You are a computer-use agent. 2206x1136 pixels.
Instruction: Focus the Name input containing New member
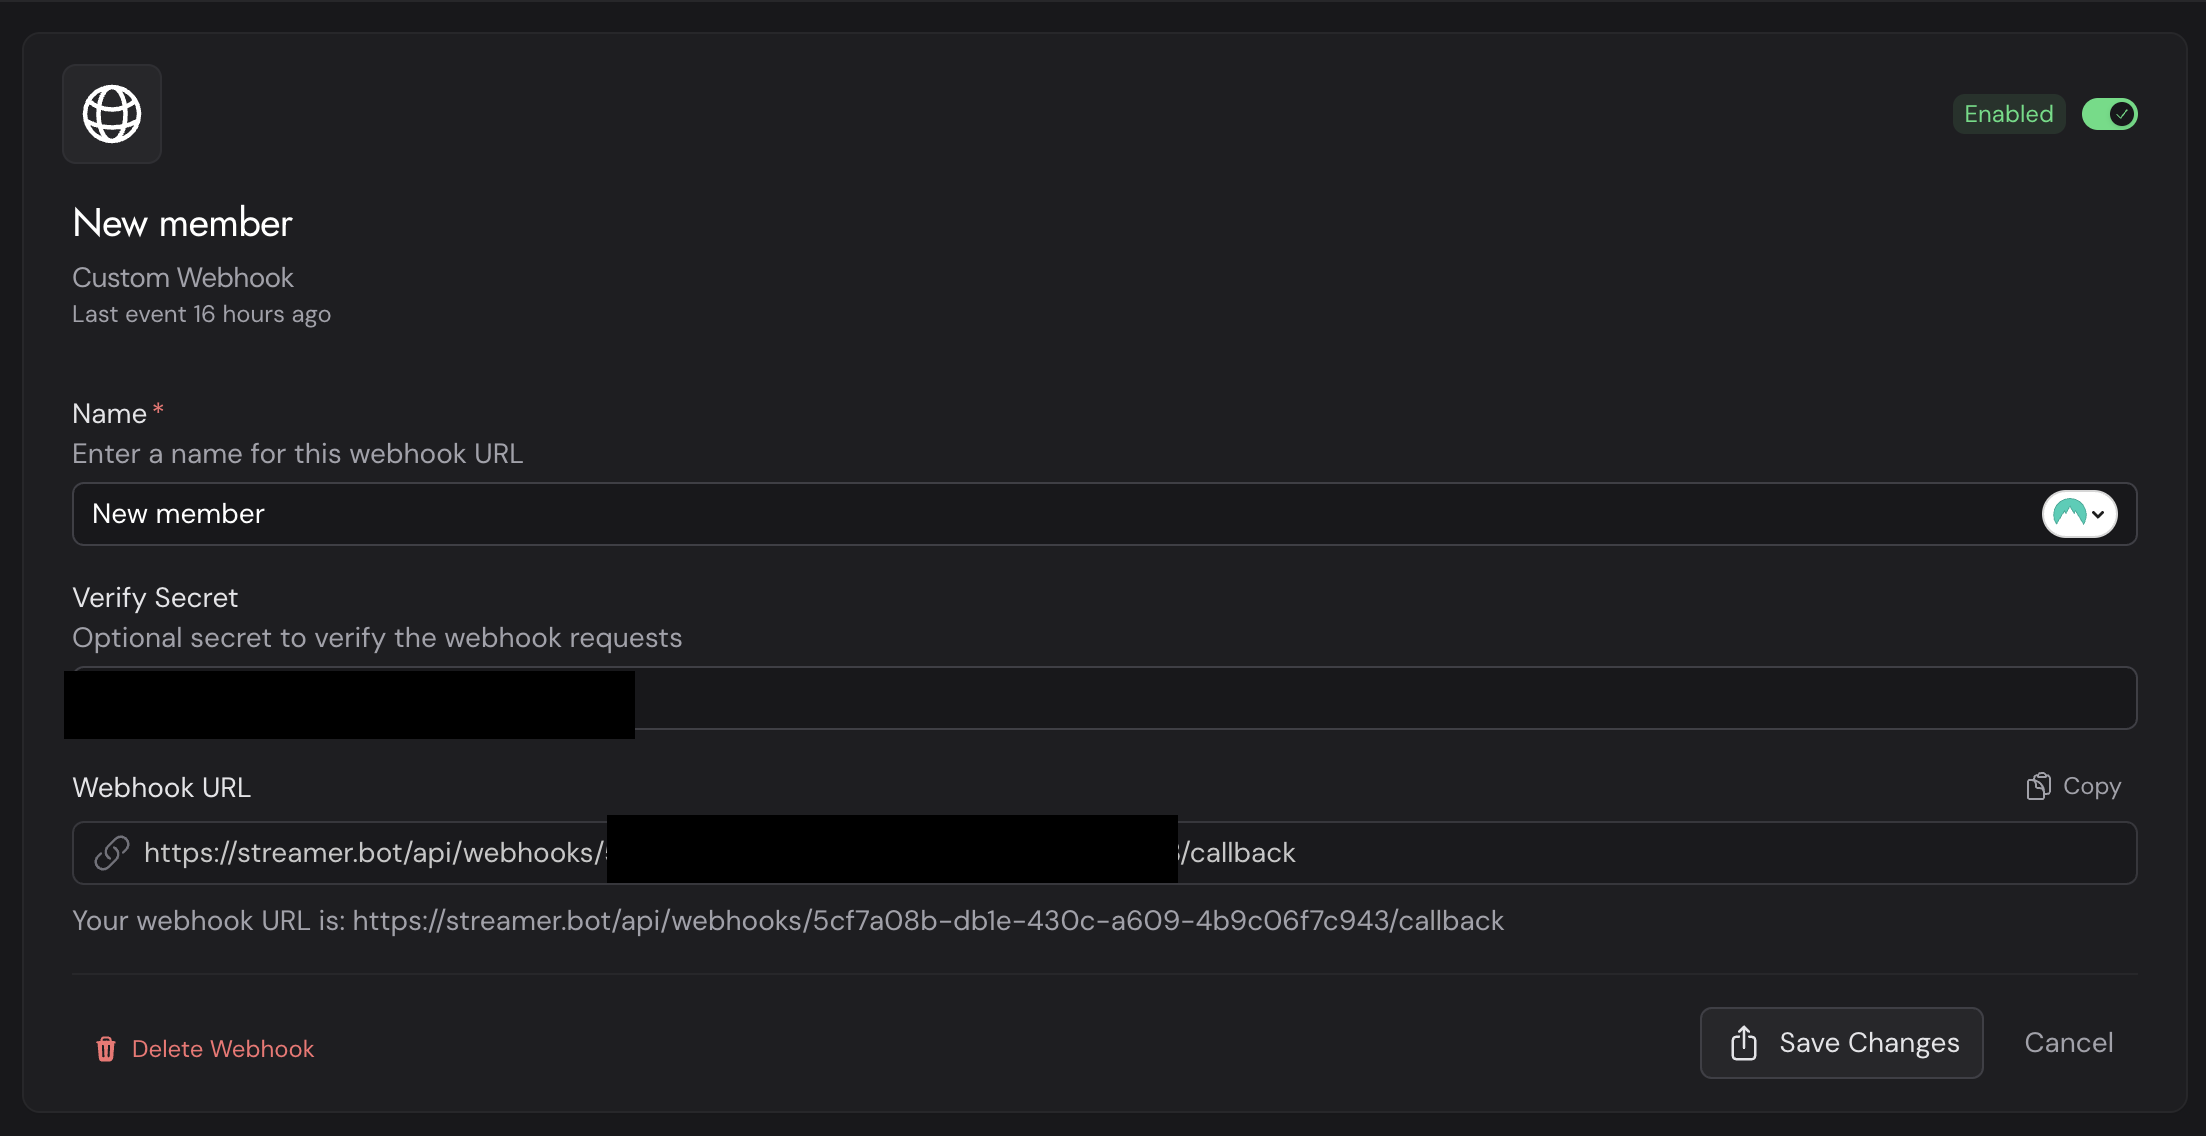(1000, 514)
